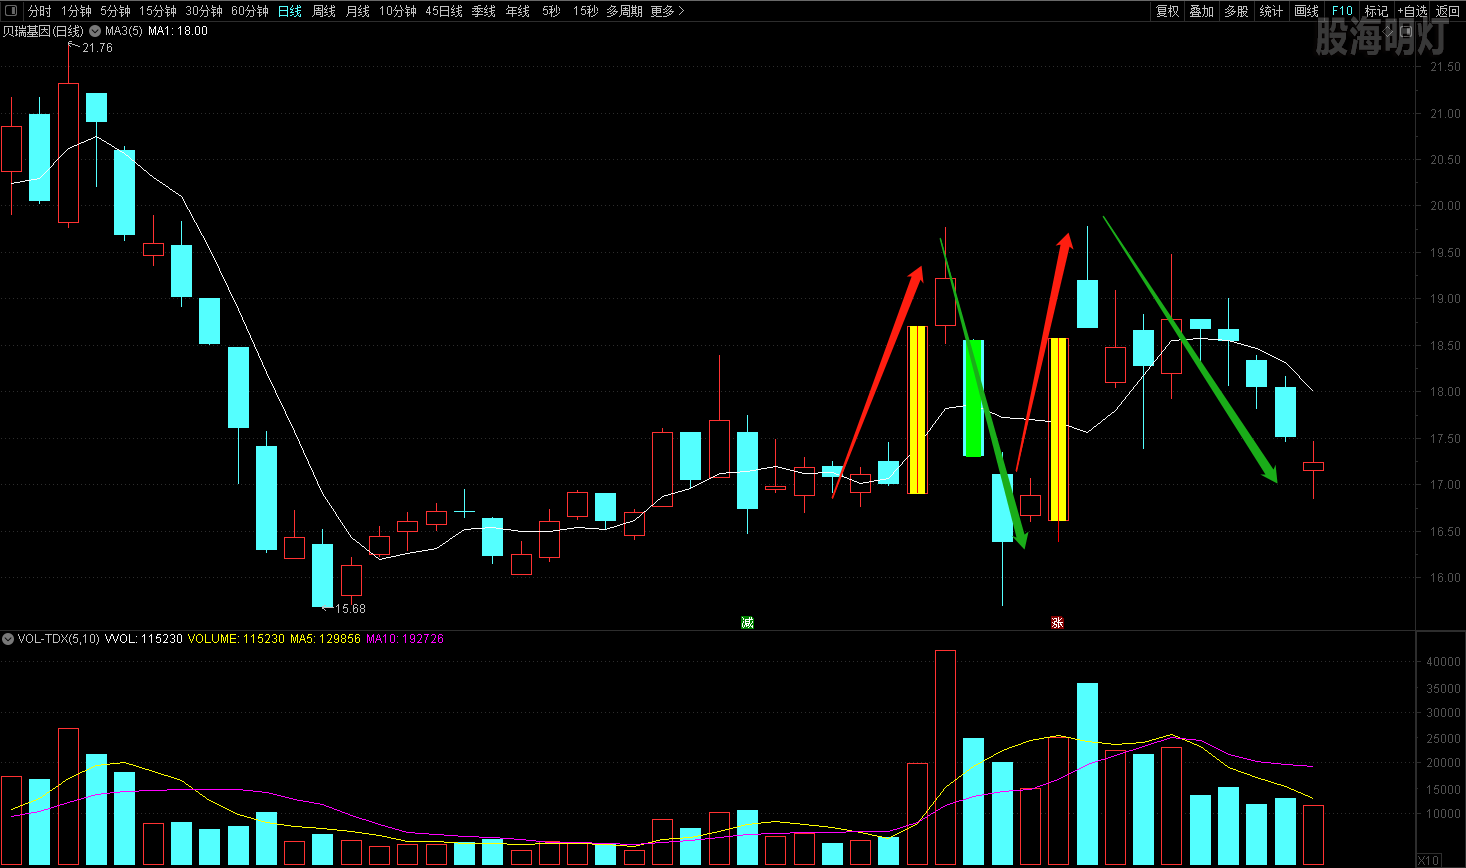Image resolution: width=1466 pixels, height=868 pixels.
Task: Click the X10 volume scale label
Action: coord(1428,860)
